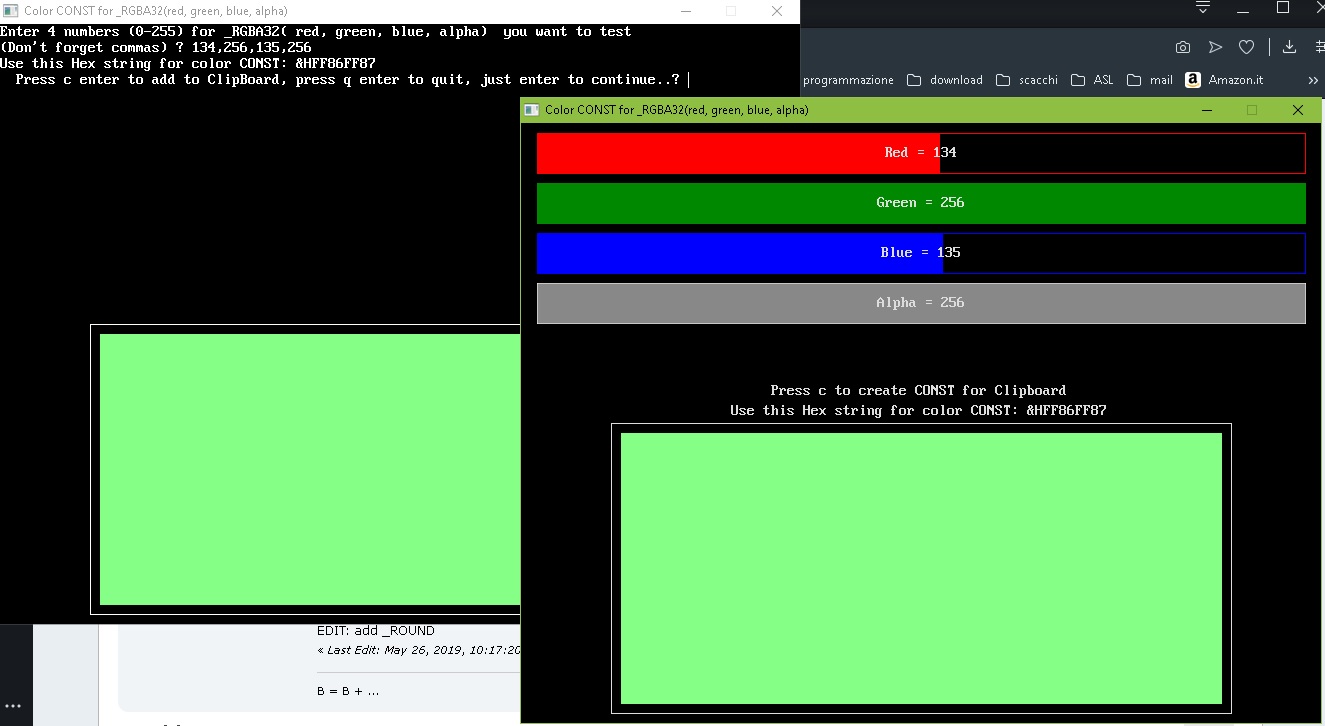1325x726 pixels.
Task: Click the three-dots icon in browser sidebar
Action: click(x=13, y=706)
